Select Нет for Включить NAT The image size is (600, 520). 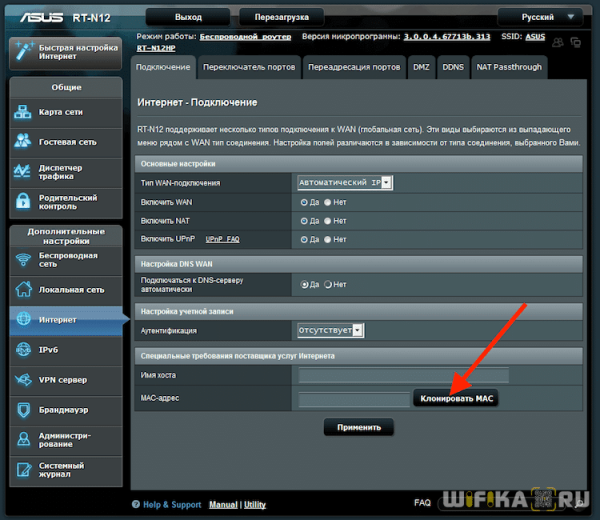[x=328, y=221]
